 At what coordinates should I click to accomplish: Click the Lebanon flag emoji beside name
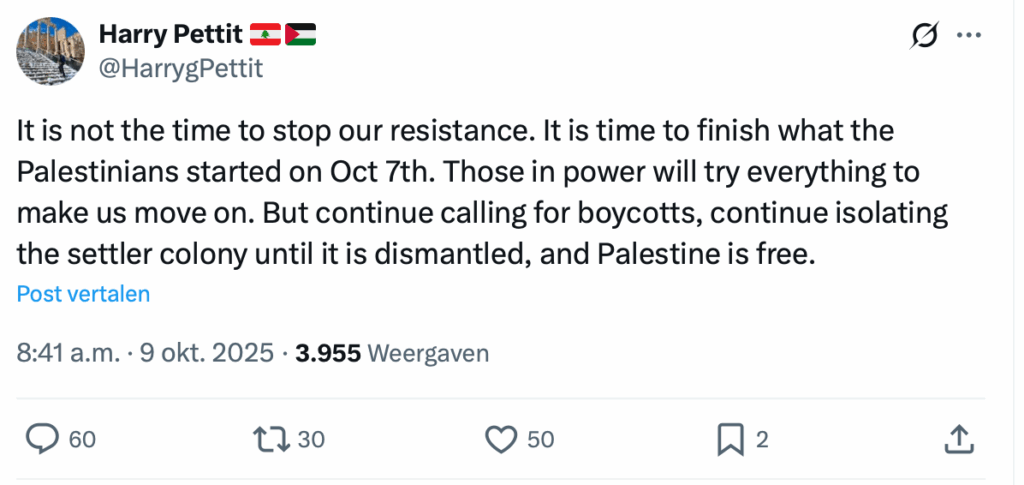tap(264, 35)
